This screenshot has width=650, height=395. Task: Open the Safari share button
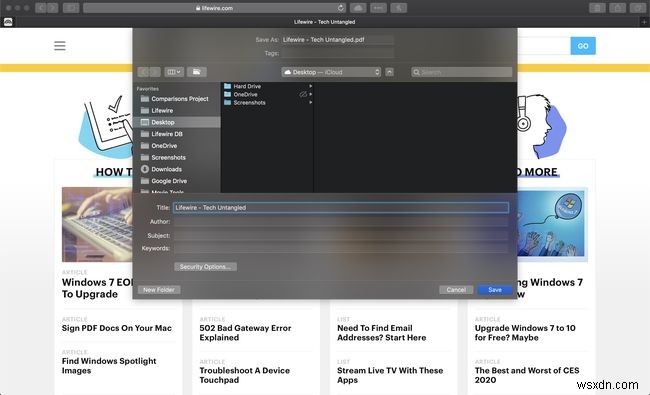click(617, 8)
